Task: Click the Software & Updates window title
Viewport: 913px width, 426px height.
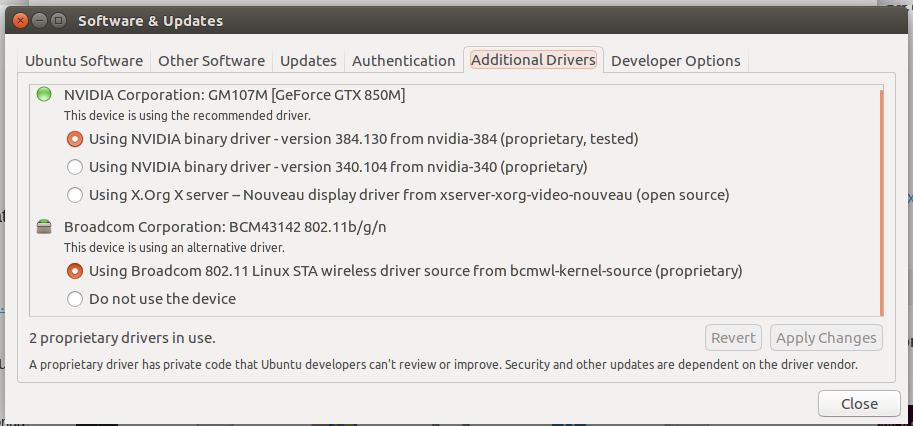Action: click(150, 21)
